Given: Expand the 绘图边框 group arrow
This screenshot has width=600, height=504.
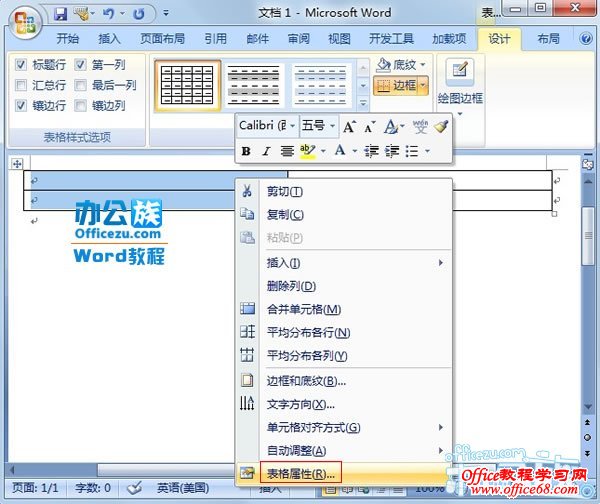Looking at the screenshot, I should click(x=460, y=114).
